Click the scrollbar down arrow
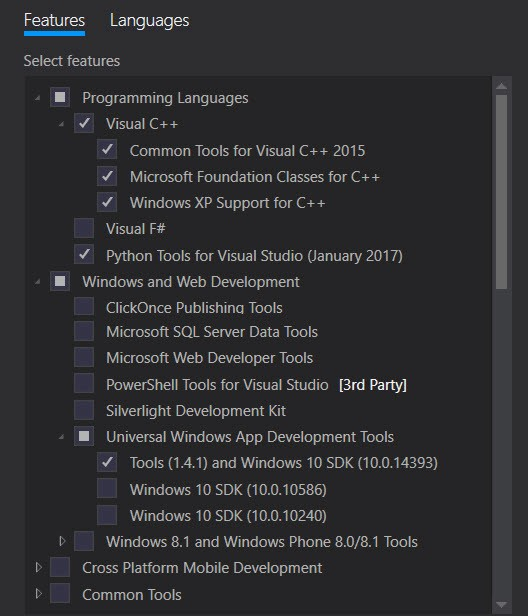 pos(501,605)
